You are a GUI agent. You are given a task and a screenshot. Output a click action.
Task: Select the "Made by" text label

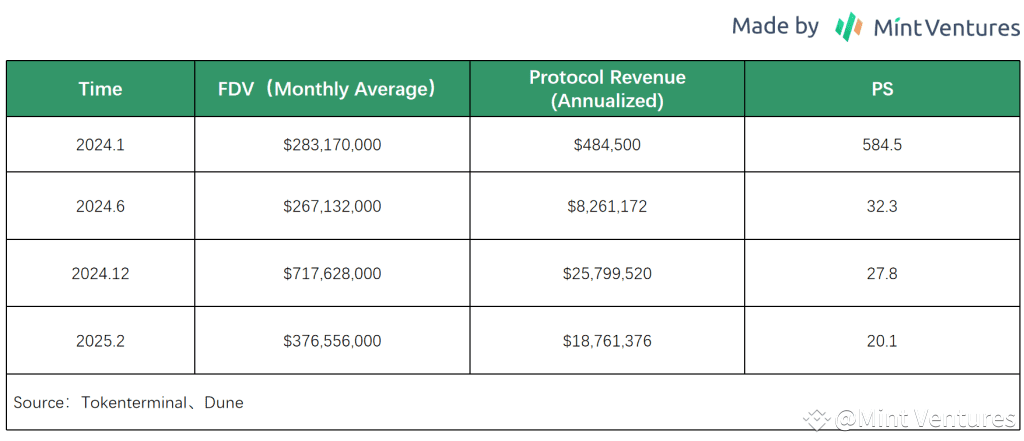pos(775,26)
